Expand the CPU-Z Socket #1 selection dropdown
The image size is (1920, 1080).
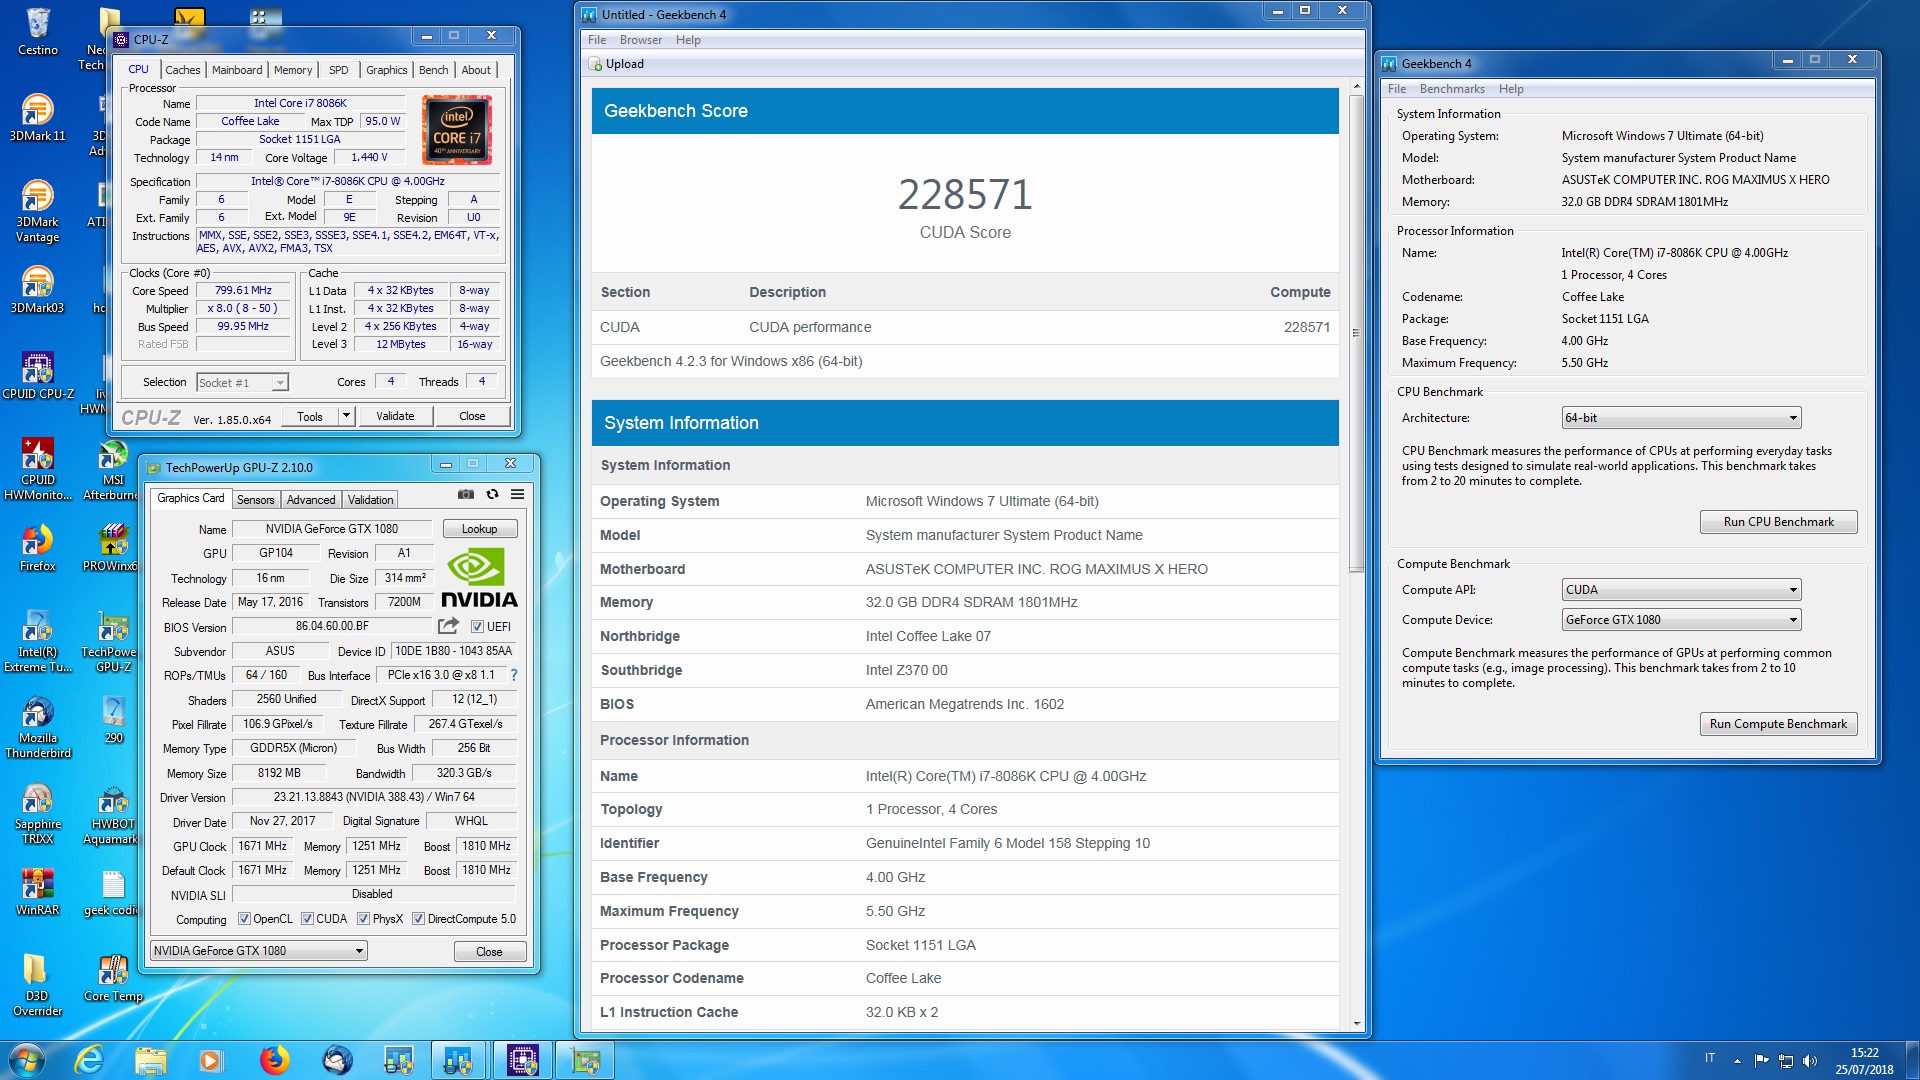(x=280, y=383)
